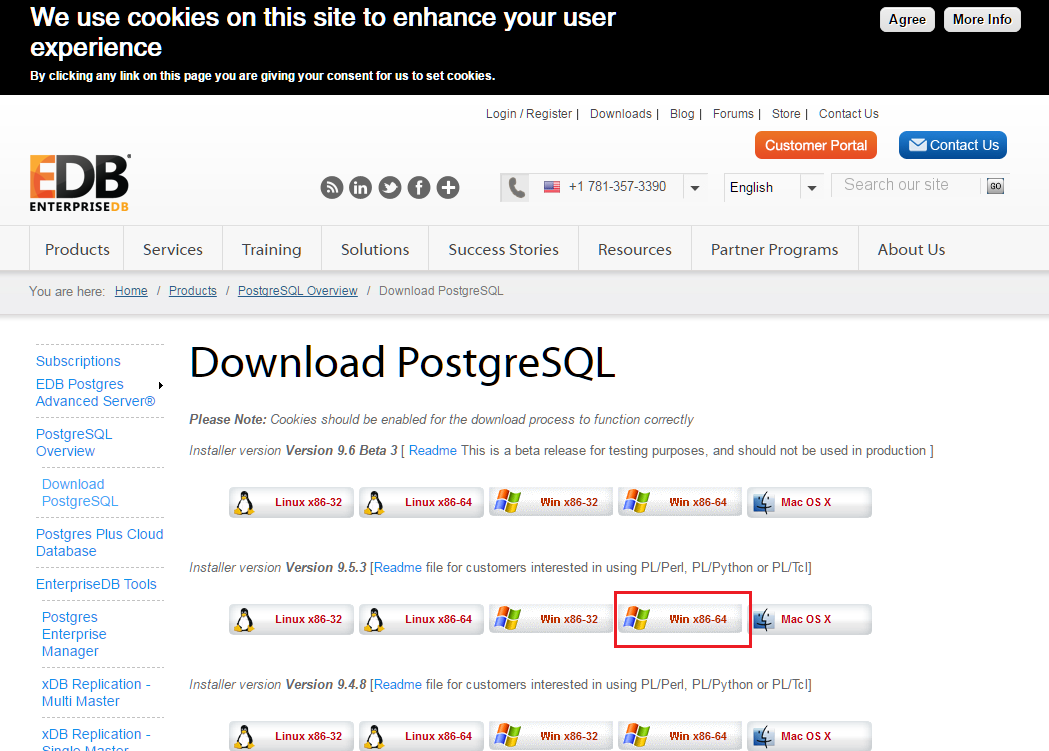The image size is (1049, 751).
Task: Download Linux x86-64 for Version 9.6 Beta 3
Action: click(x=421, y=502)
